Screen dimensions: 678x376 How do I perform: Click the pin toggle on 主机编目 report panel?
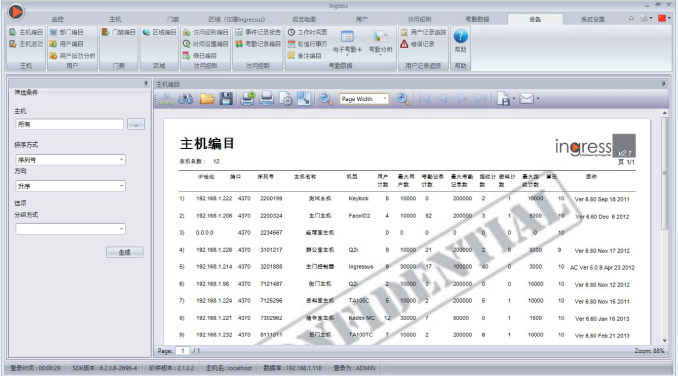(664, 84)
